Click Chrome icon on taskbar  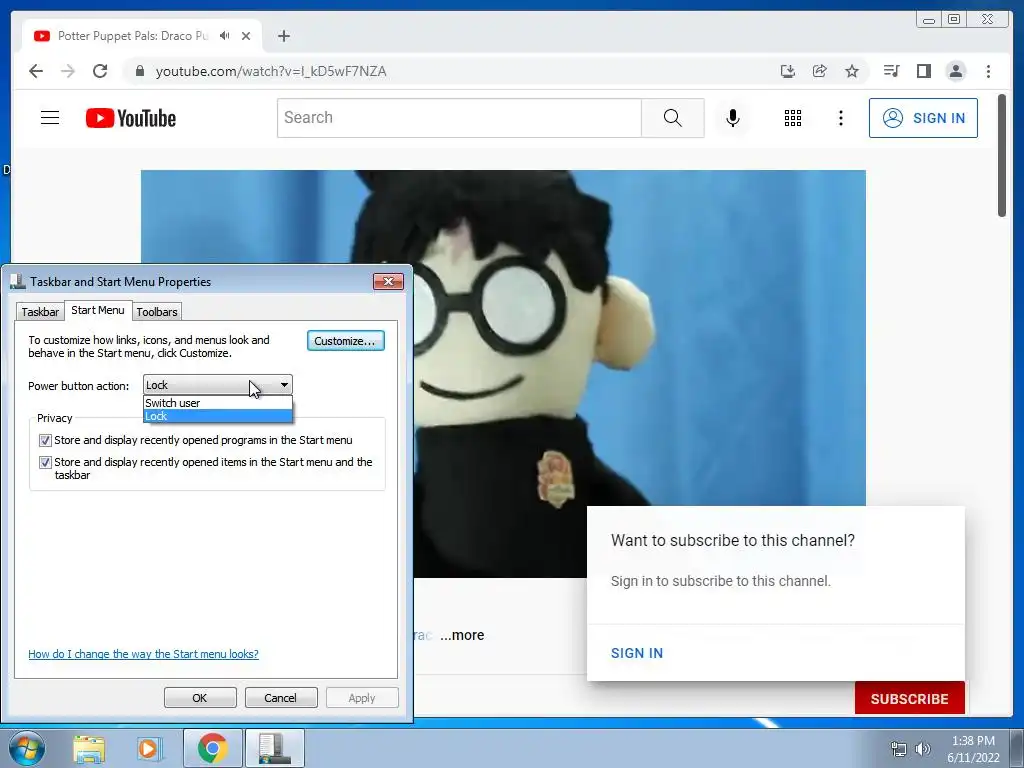[212, 748]
